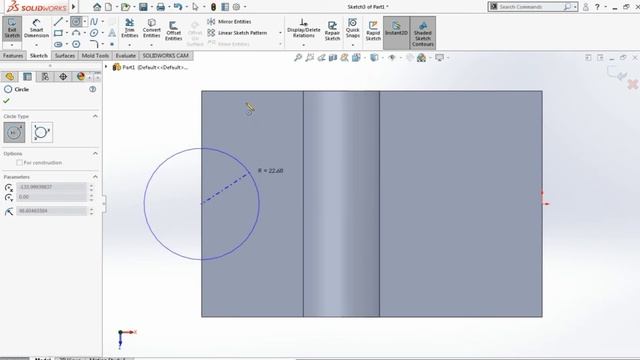Select the Spline sketch tool
Screen dimensions: 640x360
(x=94, y=21)
